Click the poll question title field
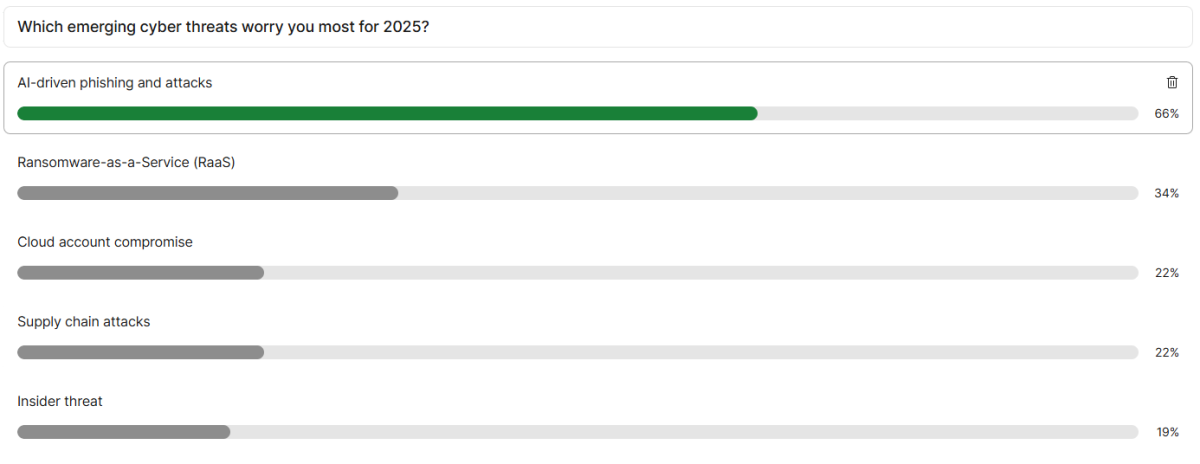1200x464 pixels. coord(600,27)
